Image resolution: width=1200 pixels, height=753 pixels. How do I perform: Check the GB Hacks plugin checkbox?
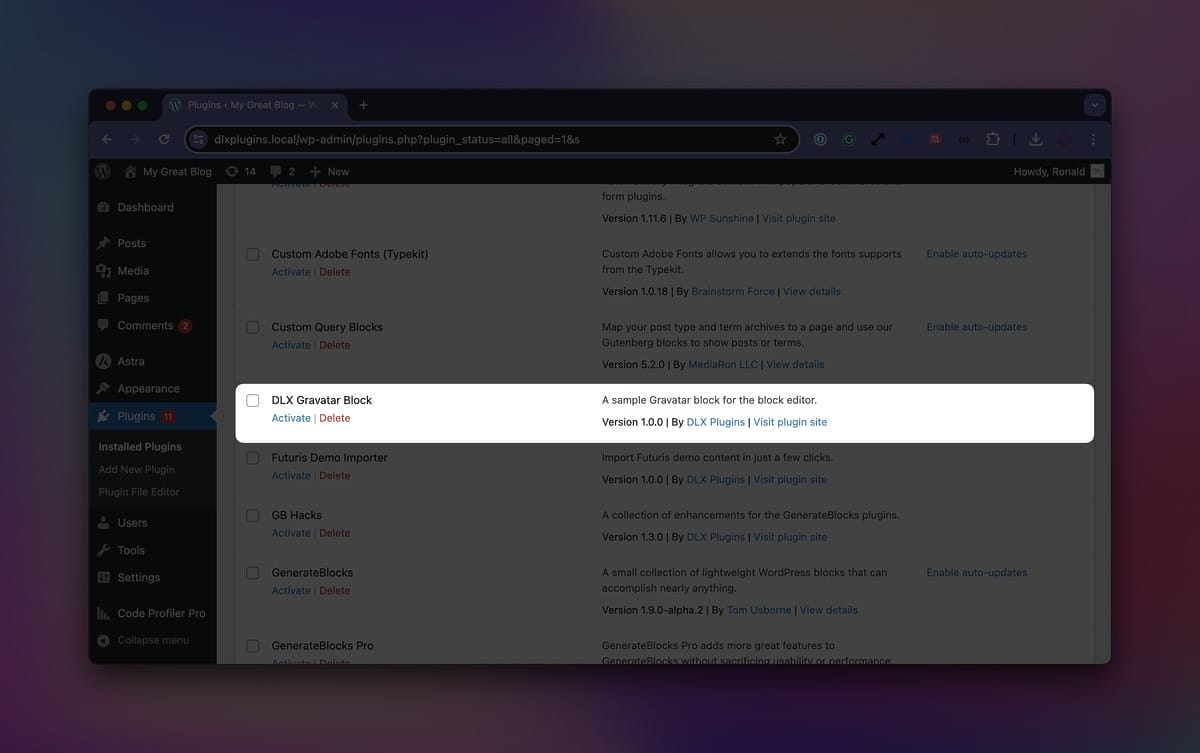point(253,515)
